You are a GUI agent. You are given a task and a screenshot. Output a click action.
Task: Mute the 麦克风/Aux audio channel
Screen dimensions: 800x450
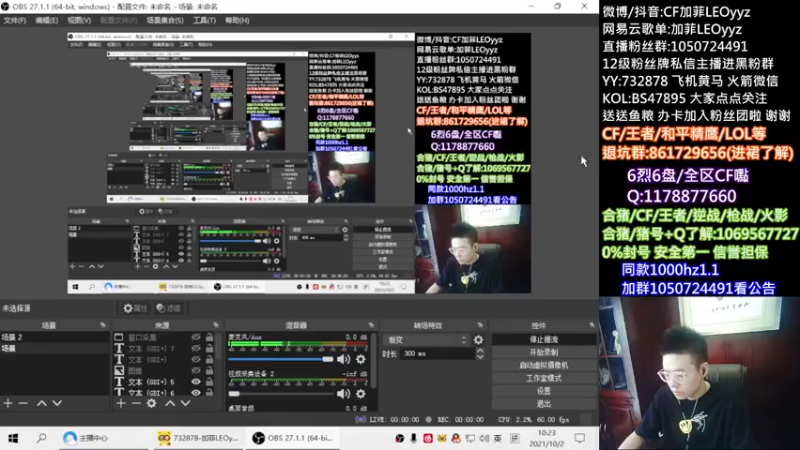click(x=343, y=359)
